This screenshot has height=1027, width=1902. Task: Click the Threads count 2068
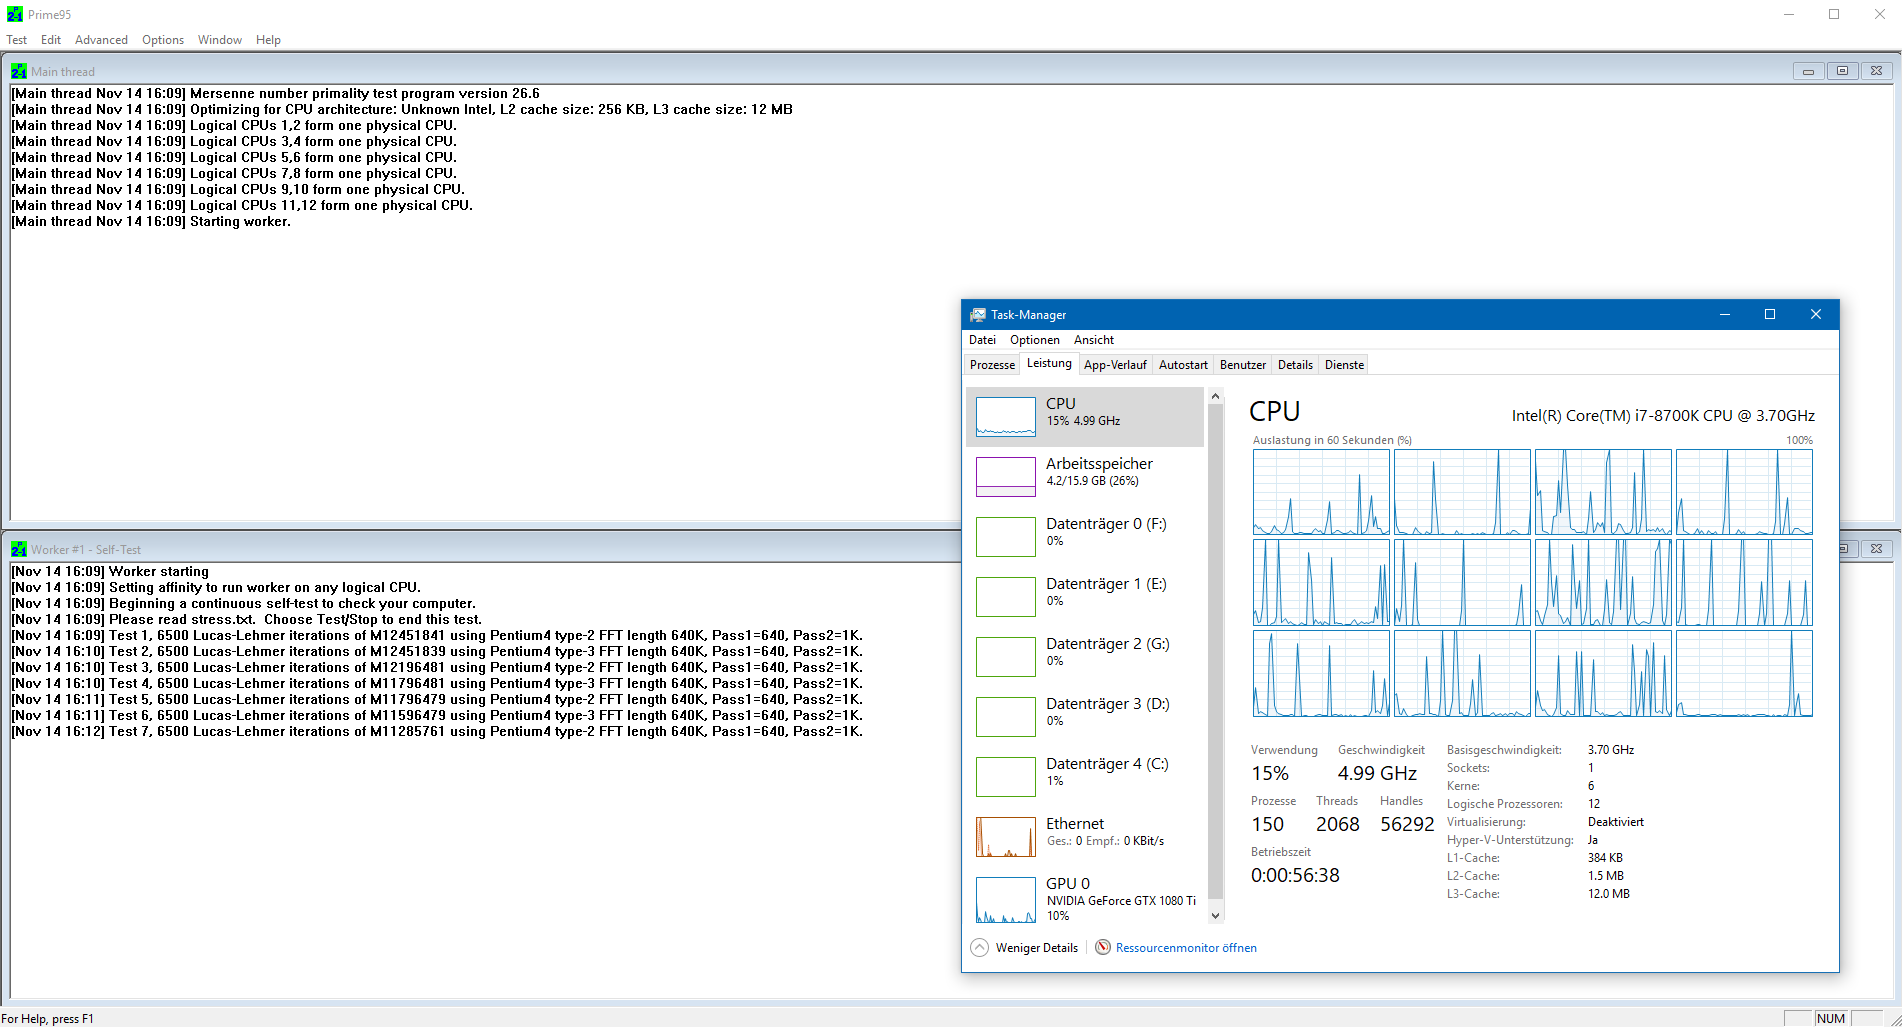(1337, 824)
